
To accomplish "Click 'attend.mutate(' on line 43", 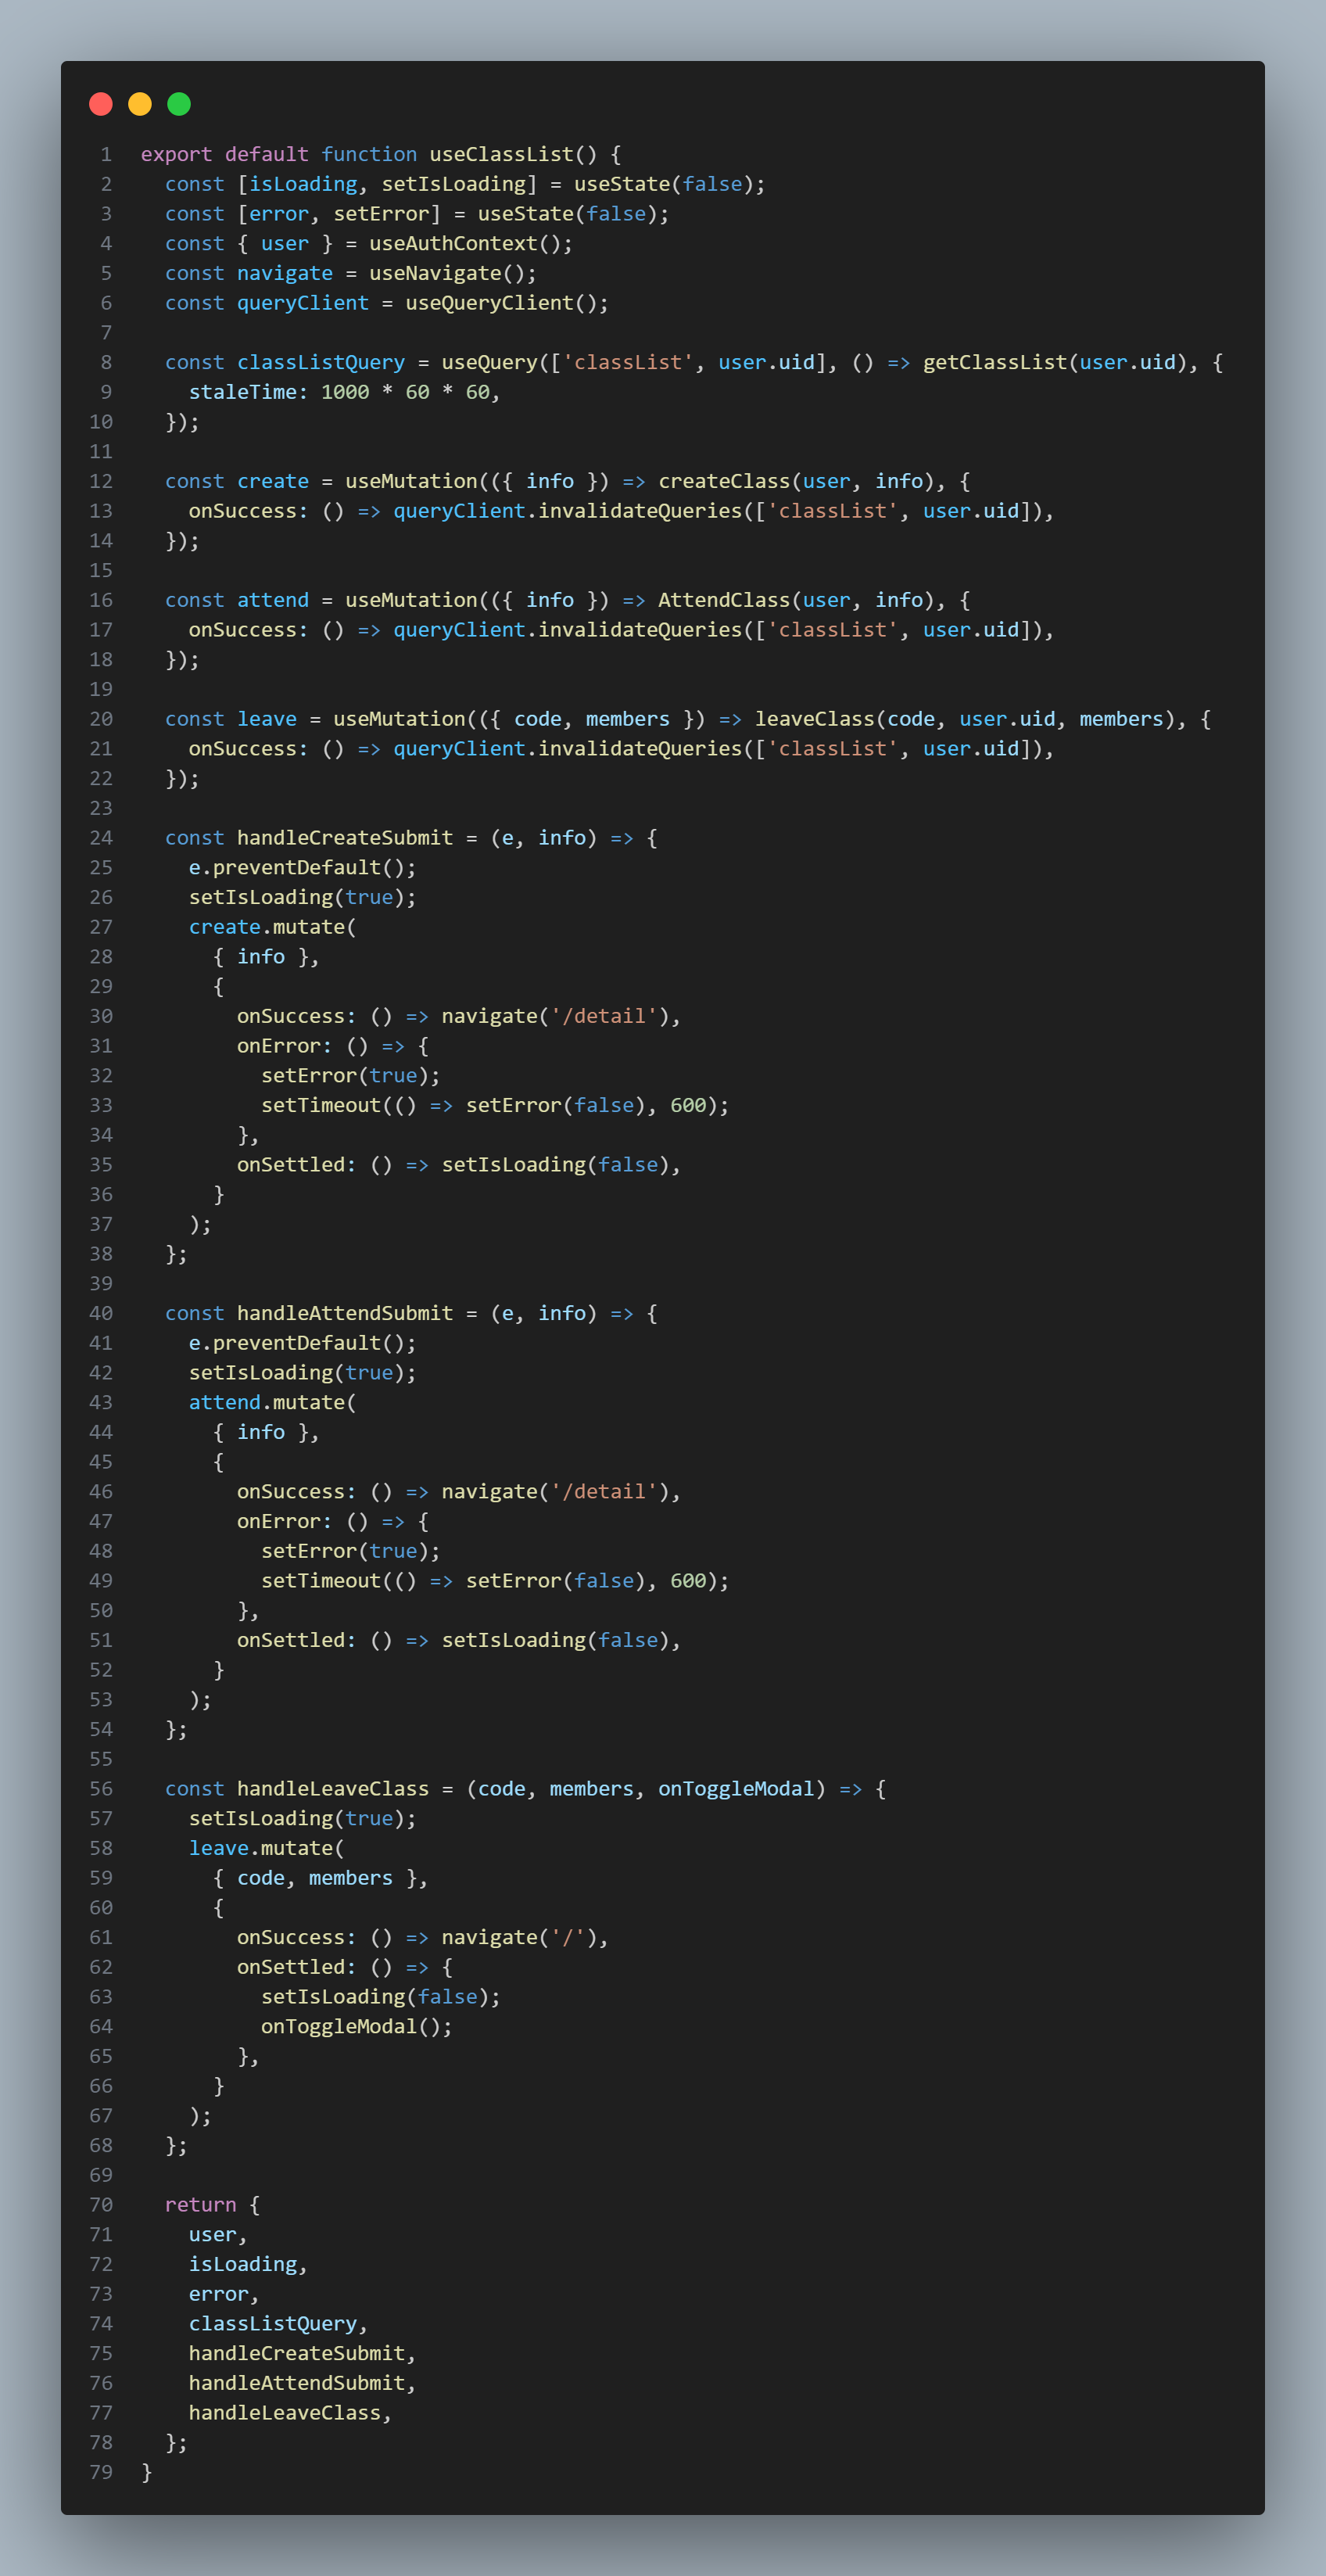I will (273, 1402).
